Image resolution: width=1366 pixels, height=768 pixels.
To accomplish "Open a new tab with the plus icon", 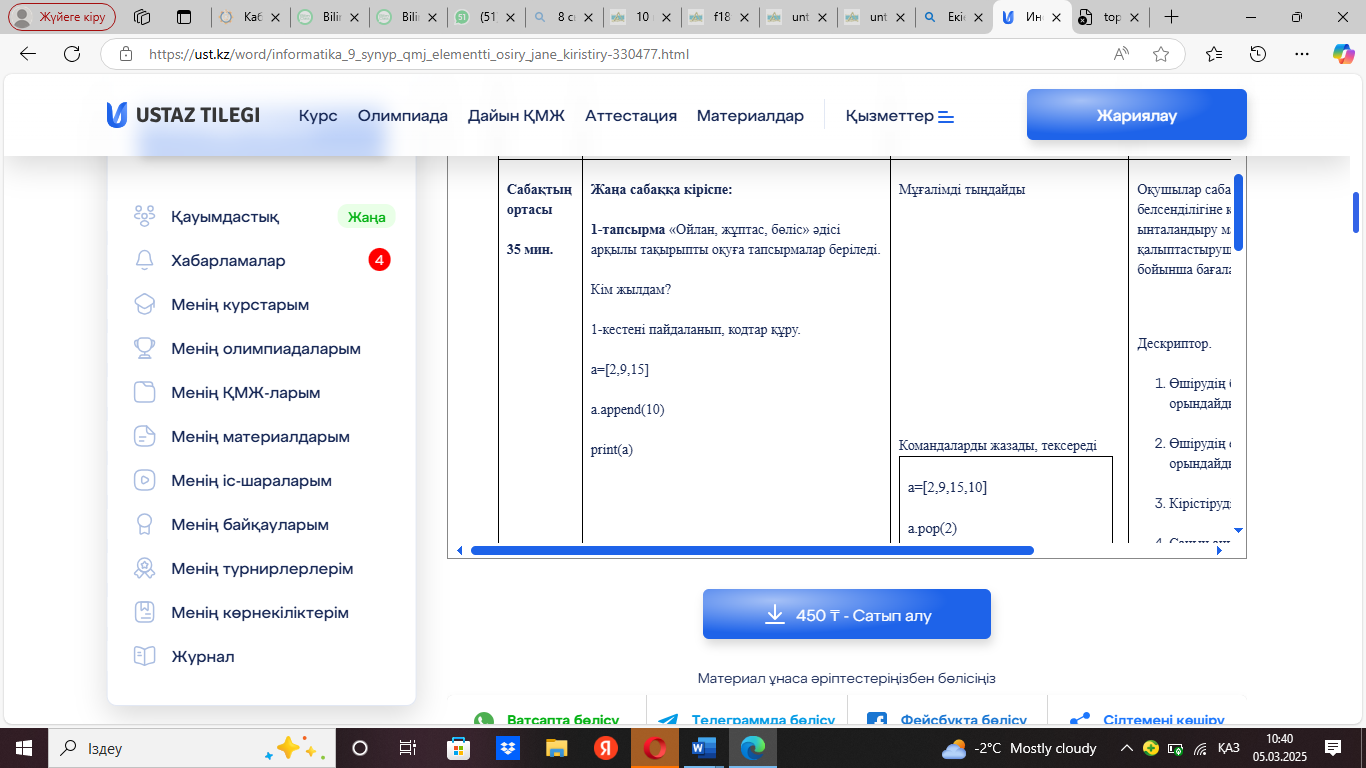I will click(x=1172, y=17).
